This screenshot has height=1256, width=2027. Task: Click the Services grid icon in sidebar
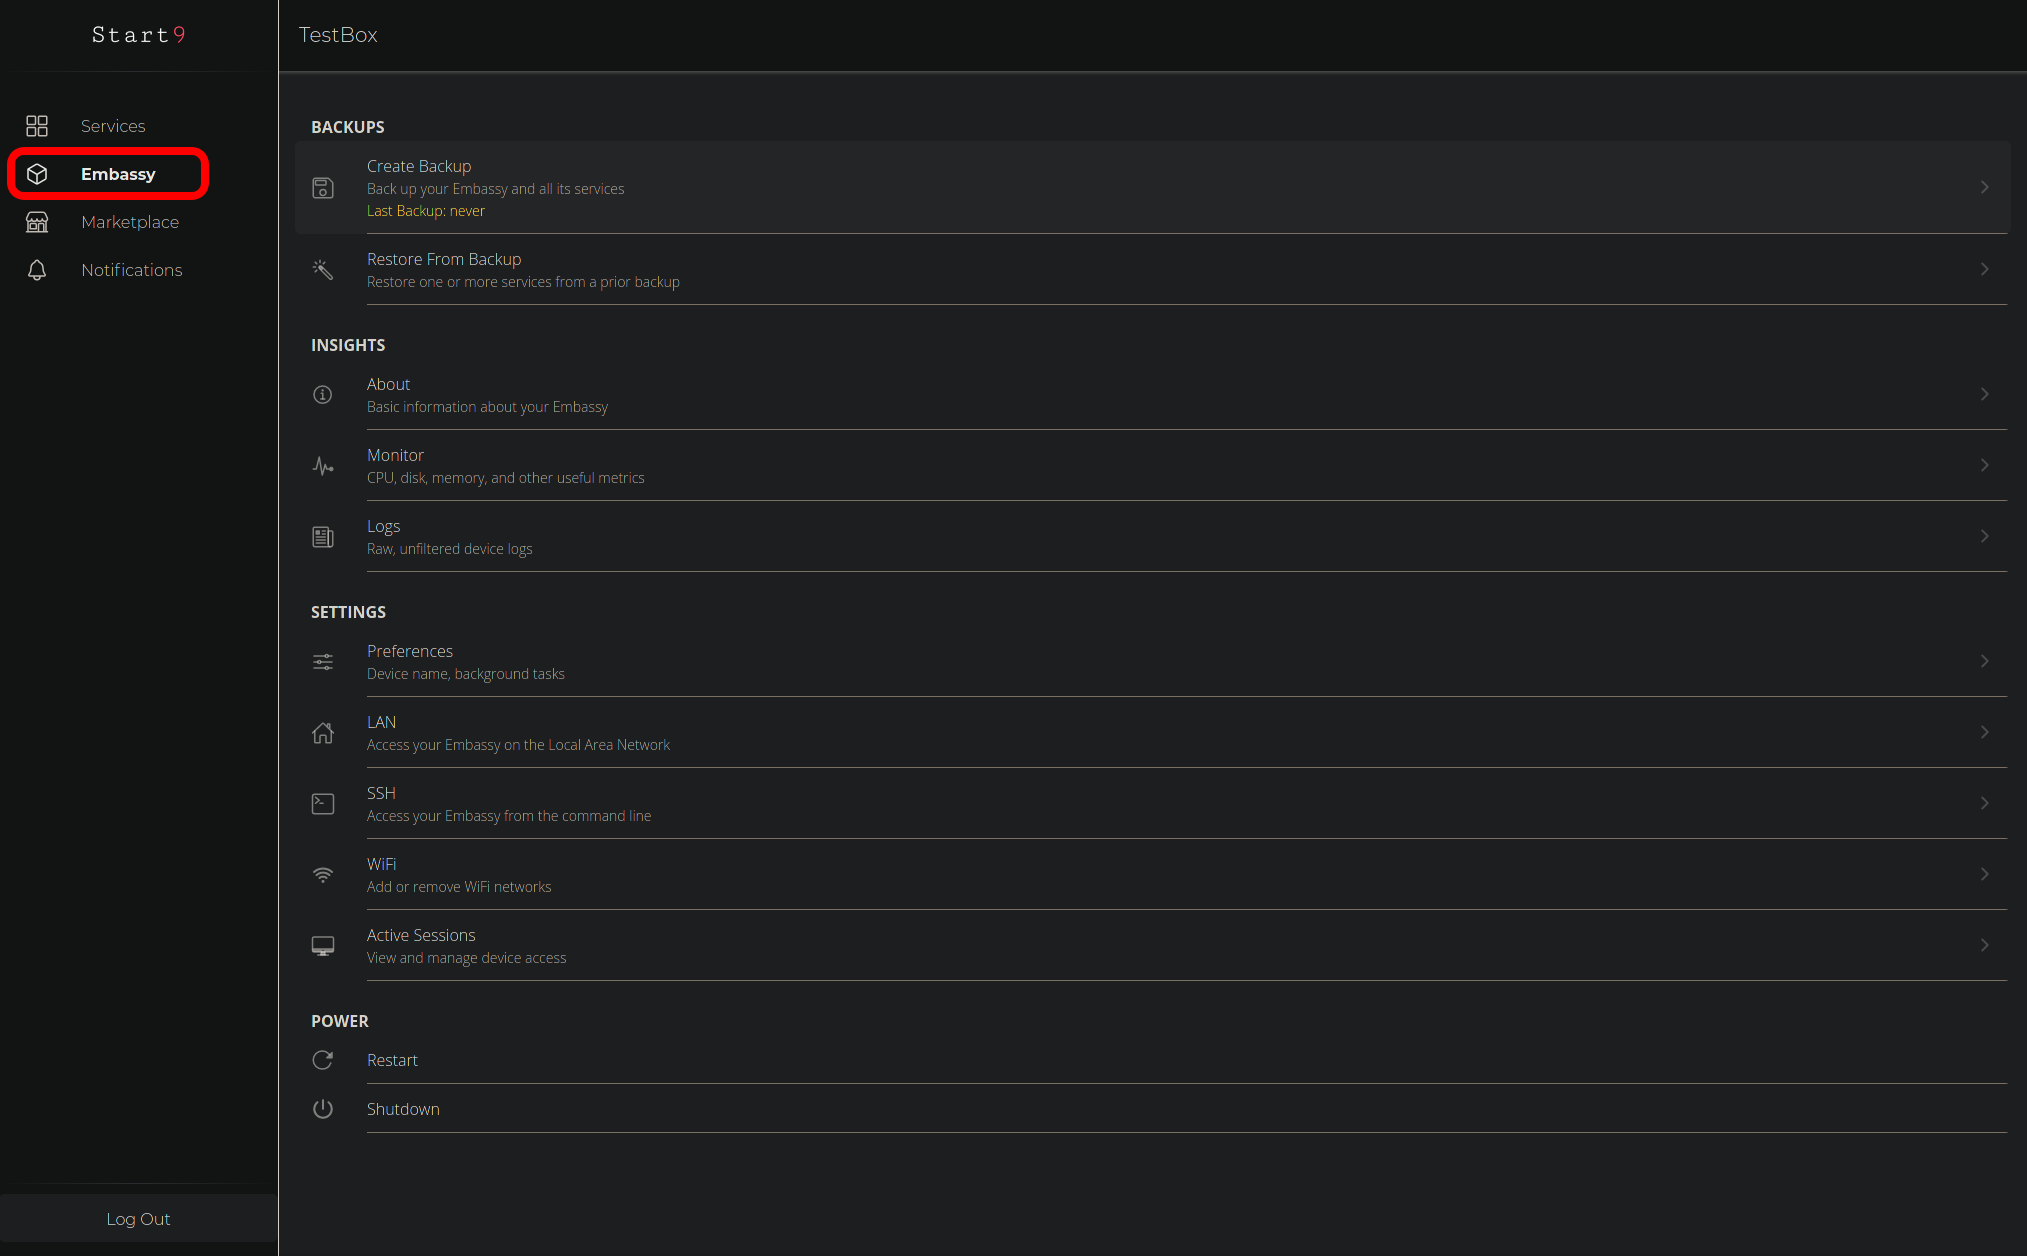[x=37, y=126]
